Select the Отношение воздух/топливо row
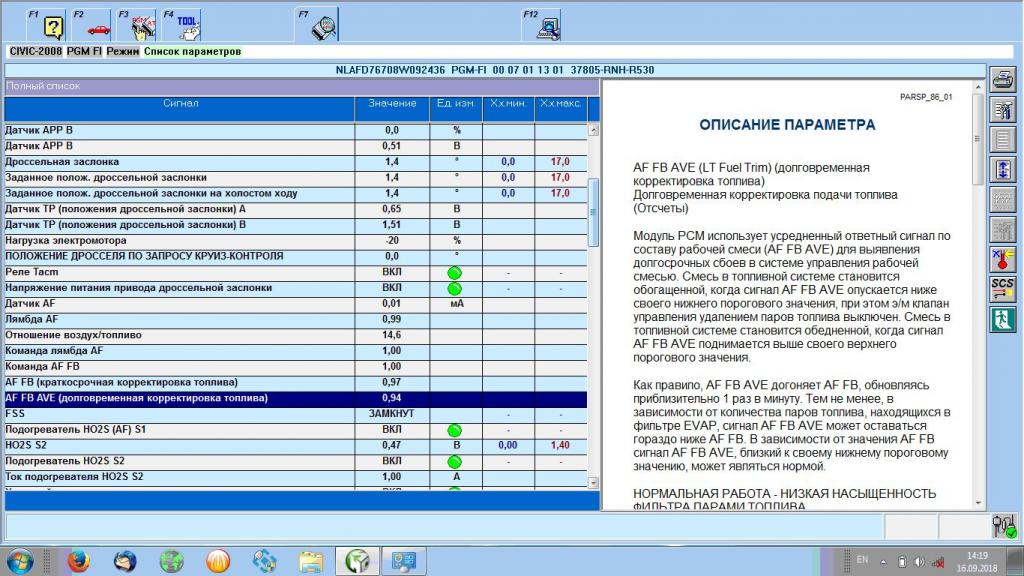The image size is (1024, 576). tap(296, 335)
